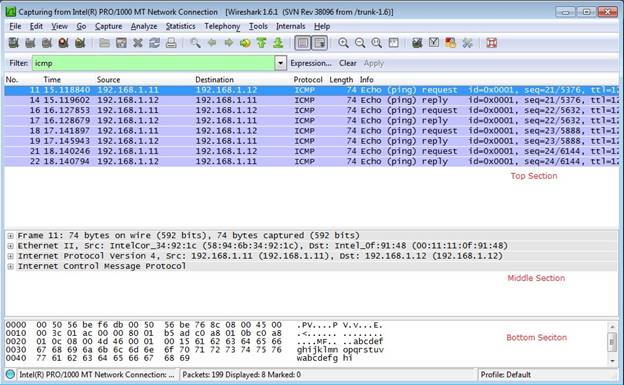Open the filter history dropdown arrow
This screenshot has height=385, width=624.
[281, 63]
